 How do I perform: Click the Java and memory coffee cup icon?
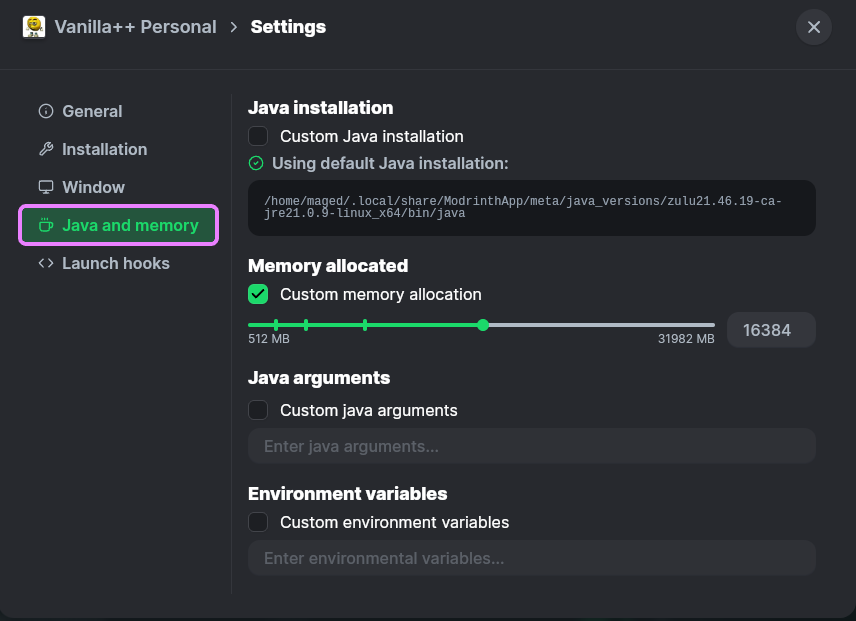tap(46, 225)
